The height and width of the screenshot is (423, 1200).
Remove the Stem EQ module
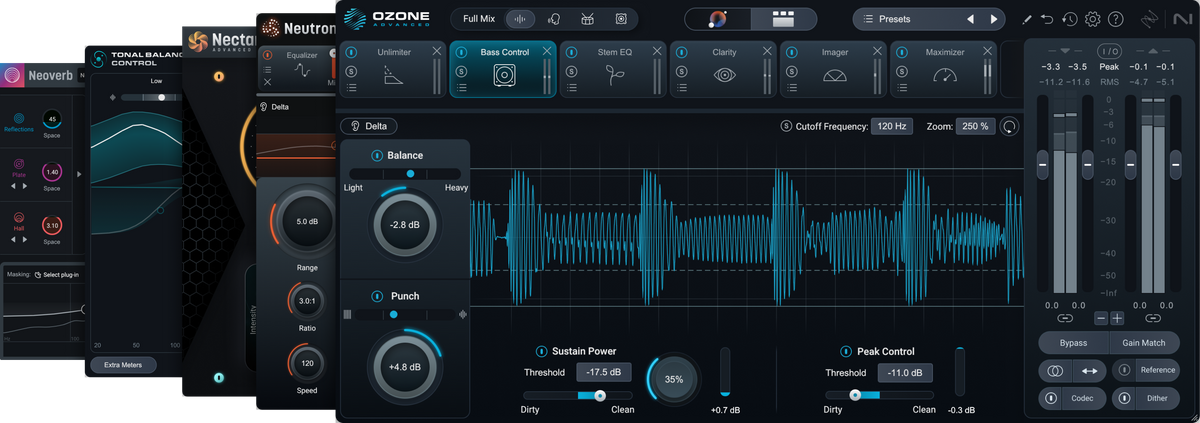[657, 51]
